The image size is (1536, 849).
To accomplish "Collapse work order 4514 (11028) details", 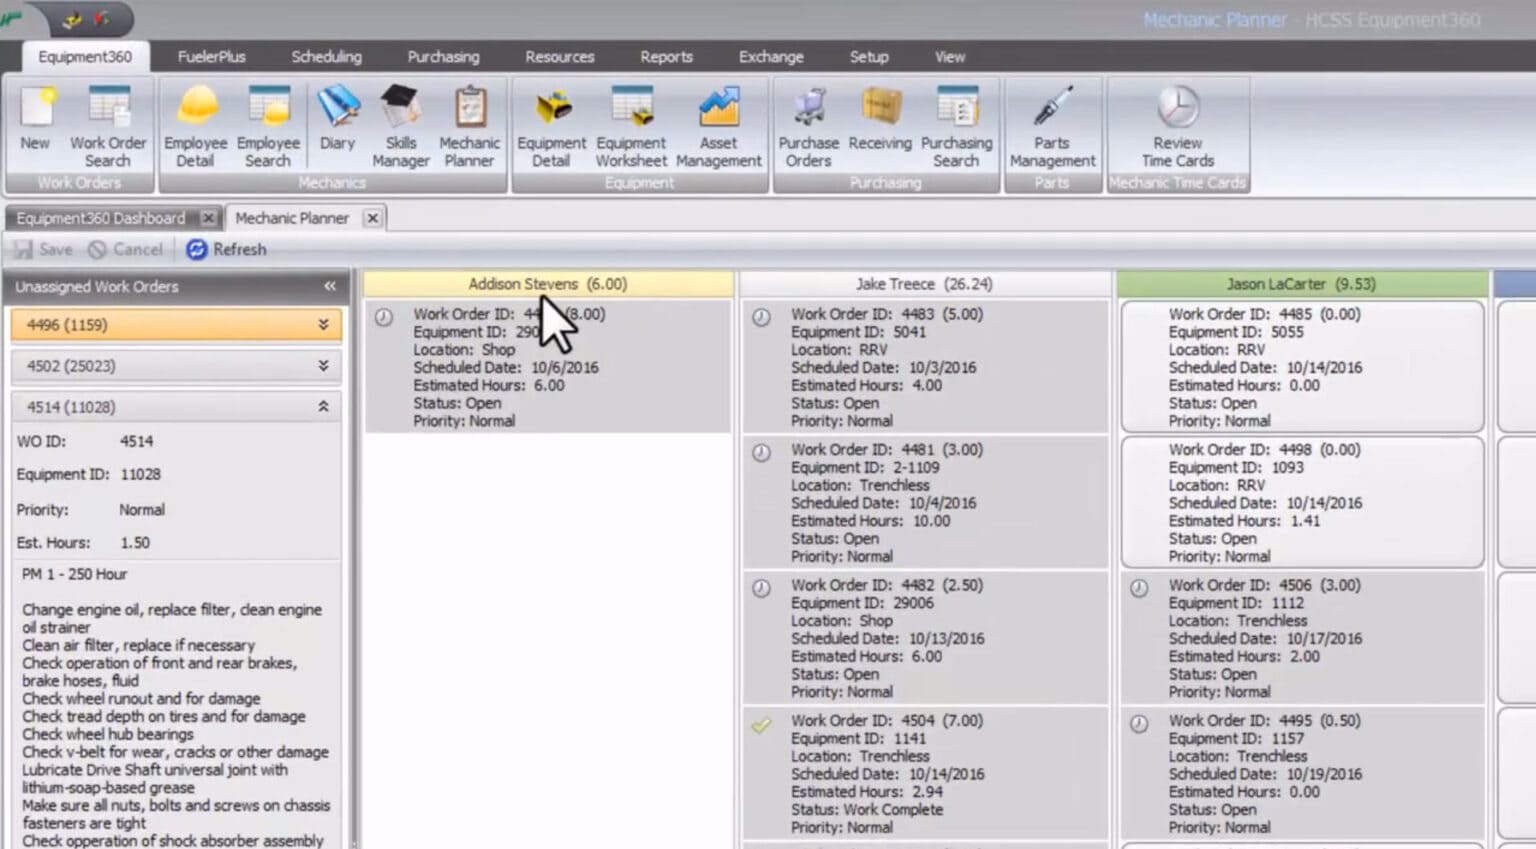I will [x=322, y=406].
